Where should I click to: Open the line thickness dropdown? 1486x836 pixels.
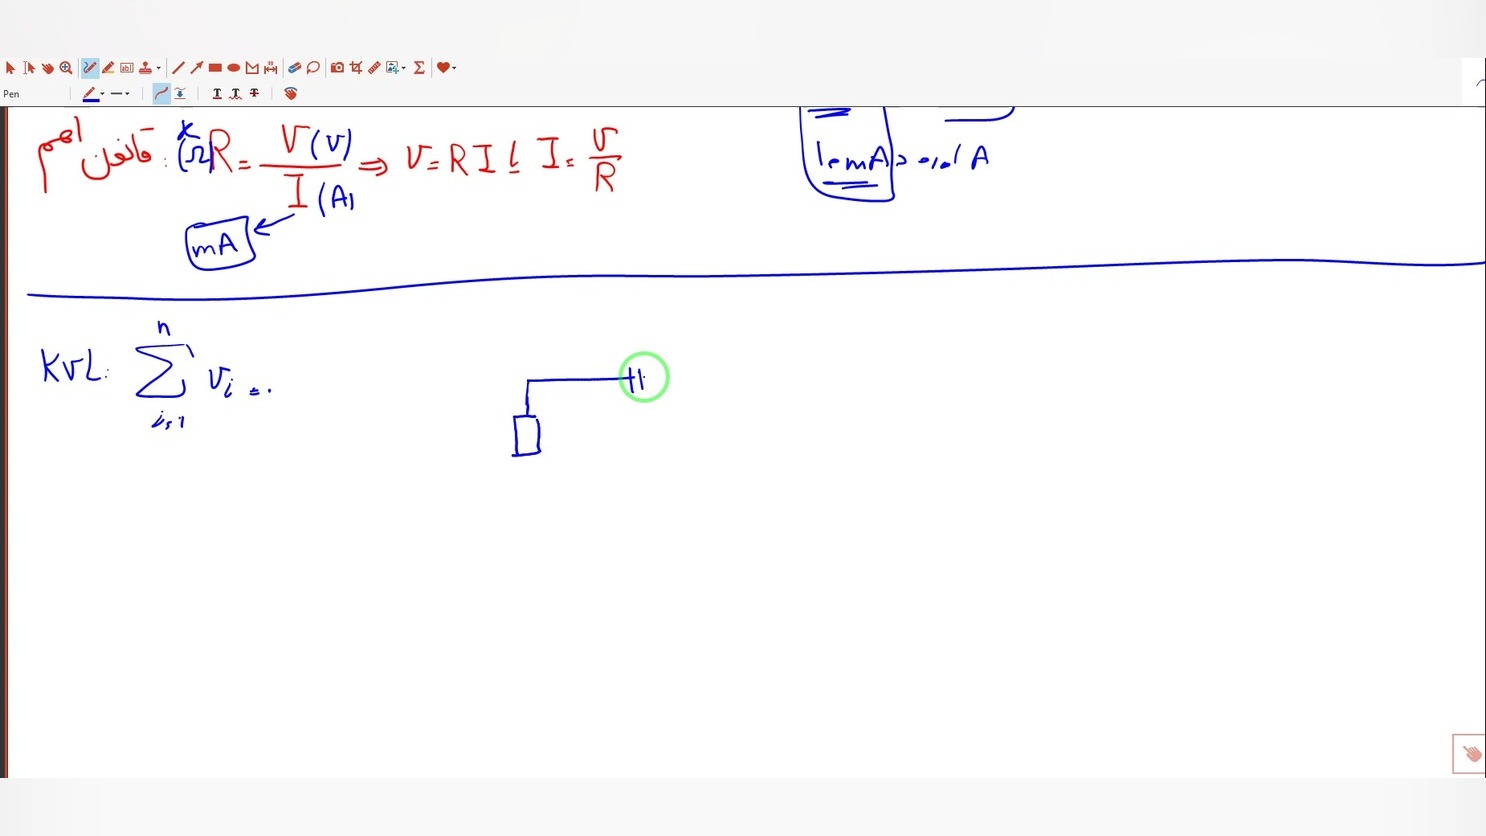pos(121,94)
